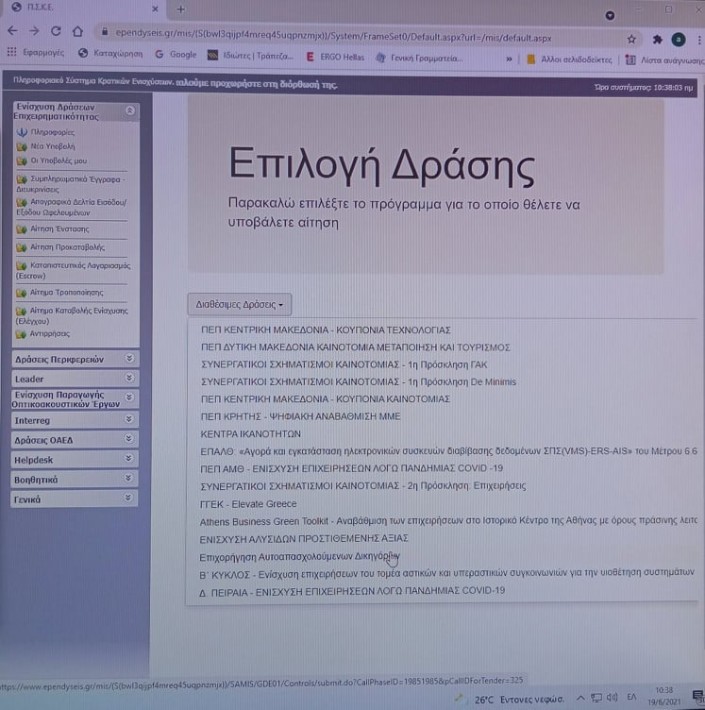Open Άλλοι σελιδοδείκτες bookmarks folder
The height and width of the screenshot is (710, 705).
tap(569, 59)
